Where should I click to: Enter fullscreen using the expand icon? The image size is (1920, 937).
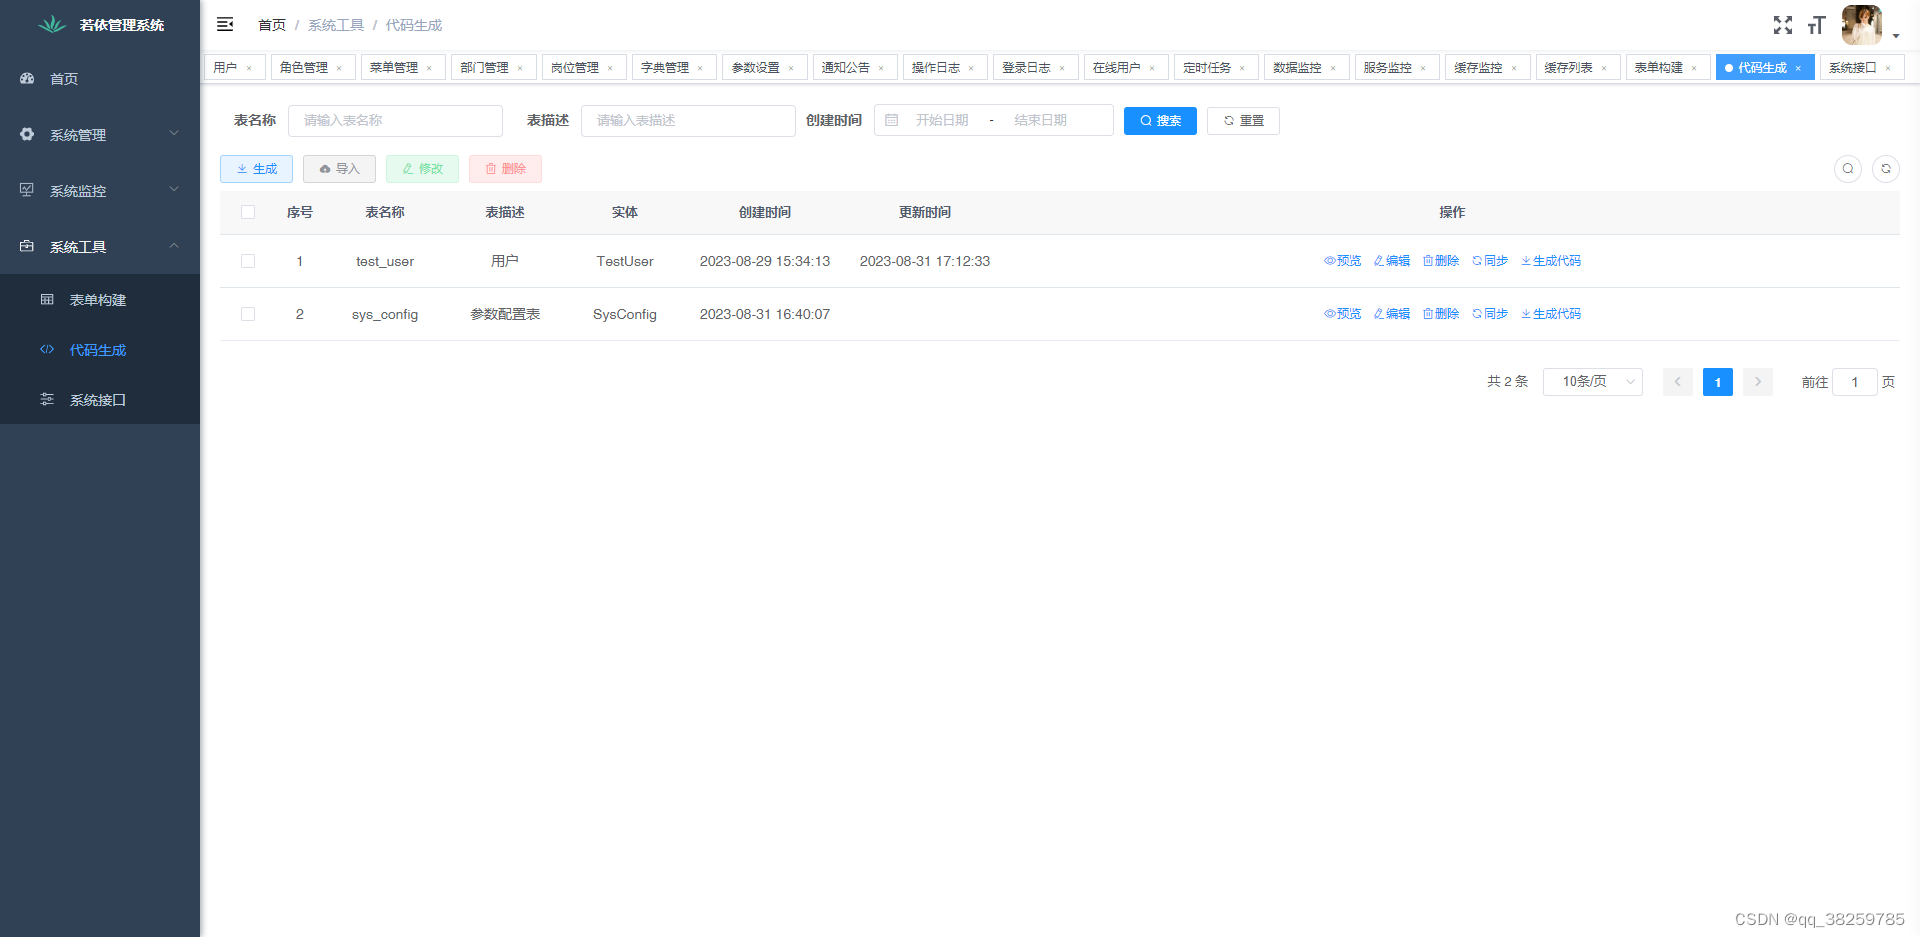click(1783, 25)
